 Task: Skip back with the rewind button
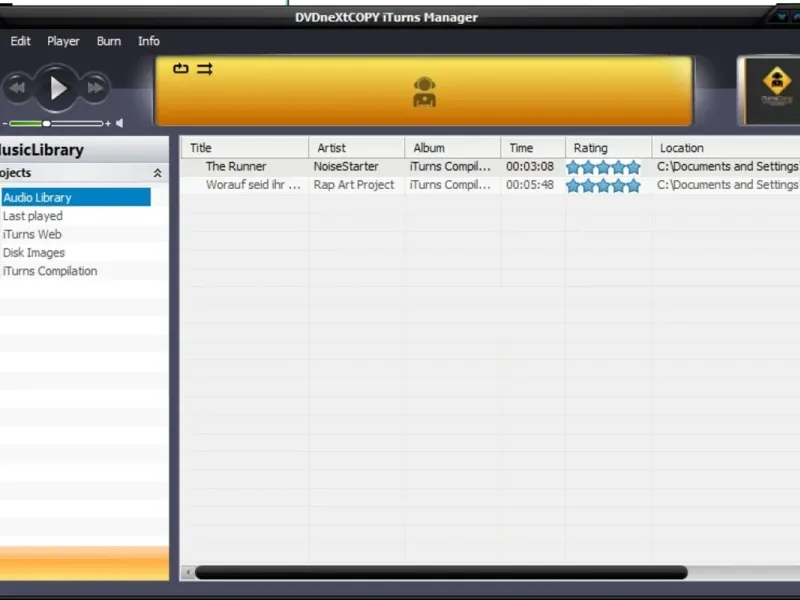[x=18, y=88]
